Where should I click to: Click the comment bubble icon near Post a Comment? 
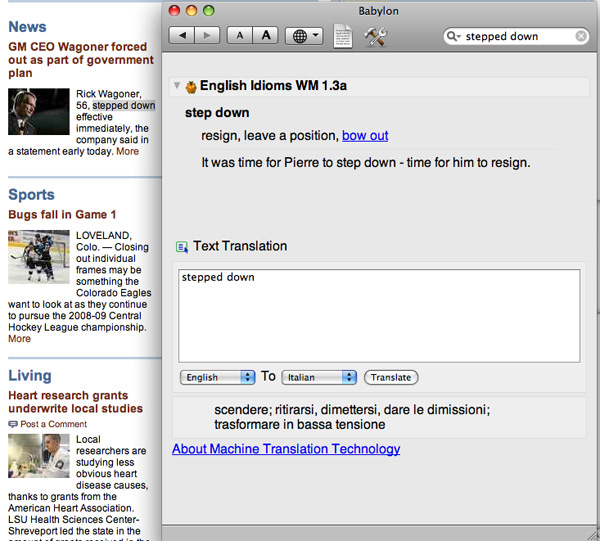coord(13,424)
